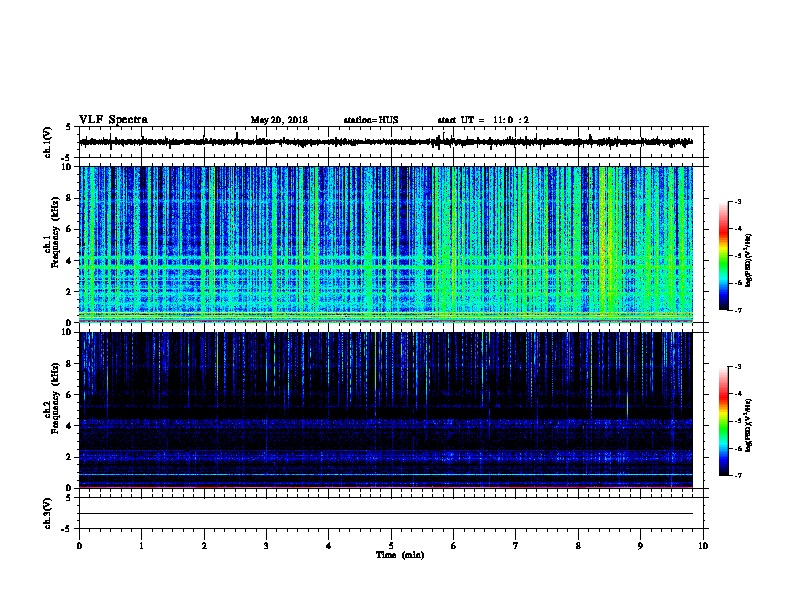Click the "start UT = 11:0 :2" text
The height and width of the screenshot is (612, 792).
click(x=483, y=120)
